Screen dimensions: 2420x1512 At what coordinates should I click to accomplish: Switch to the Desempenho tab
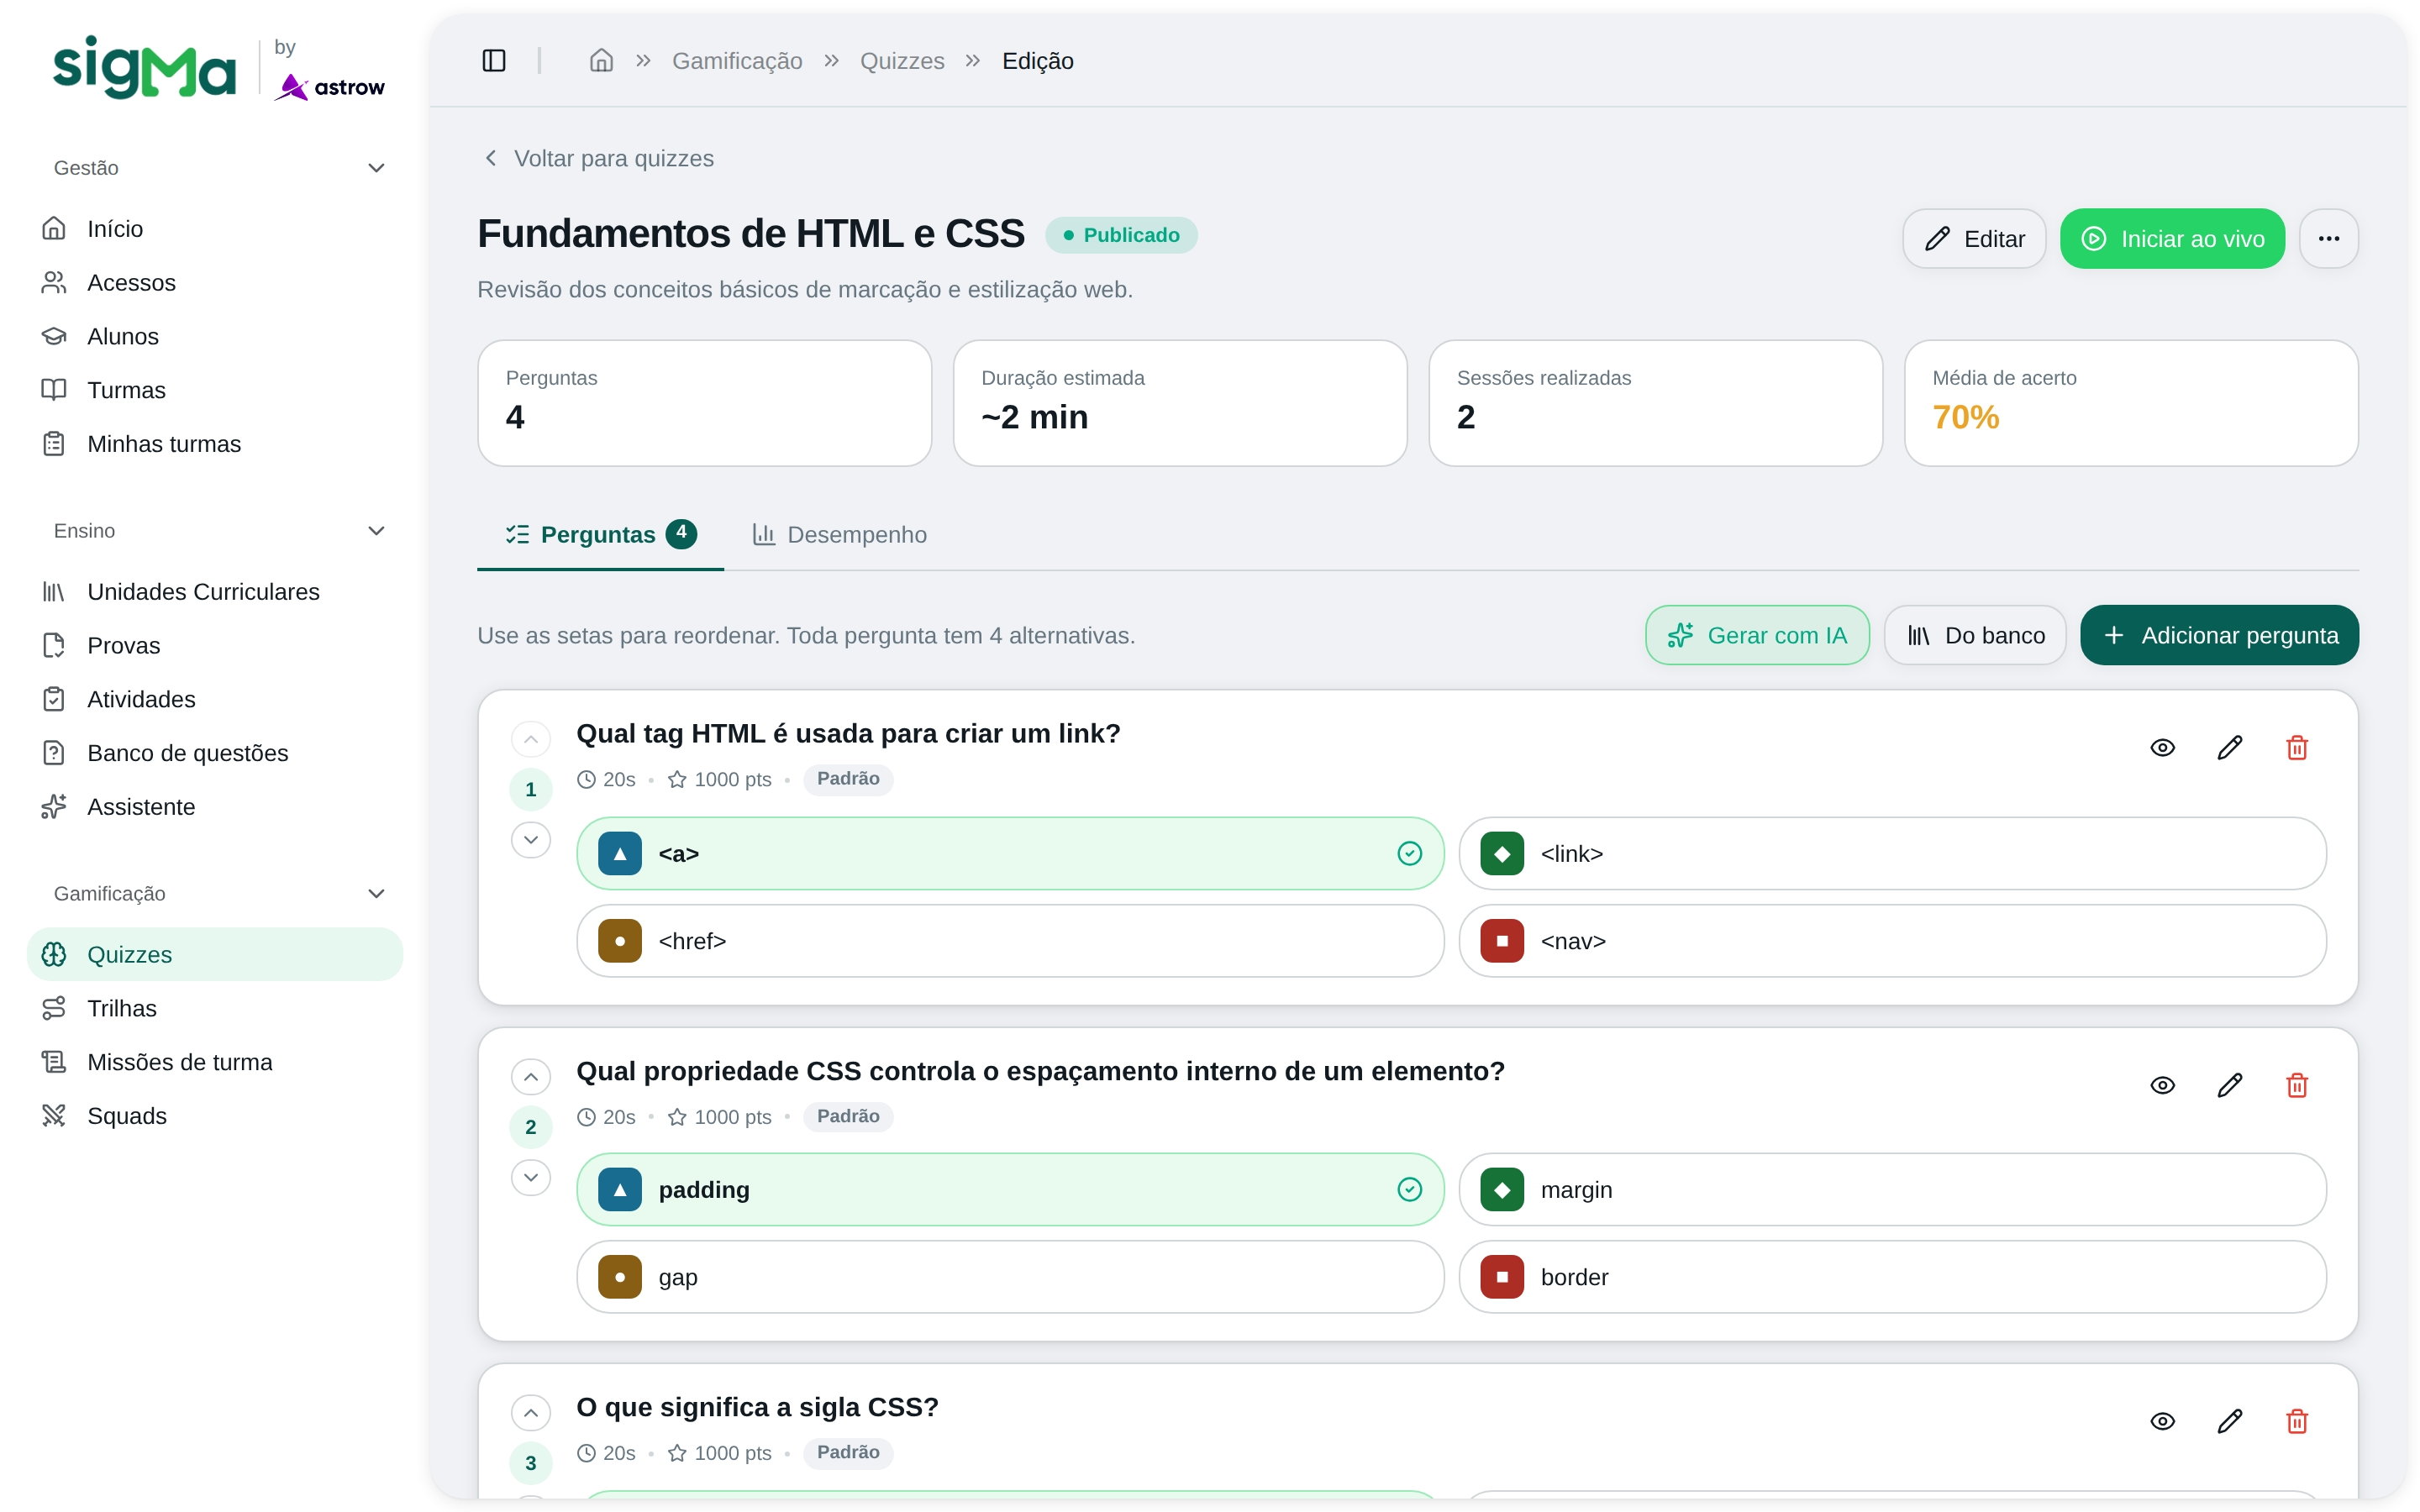click(840, 535)
